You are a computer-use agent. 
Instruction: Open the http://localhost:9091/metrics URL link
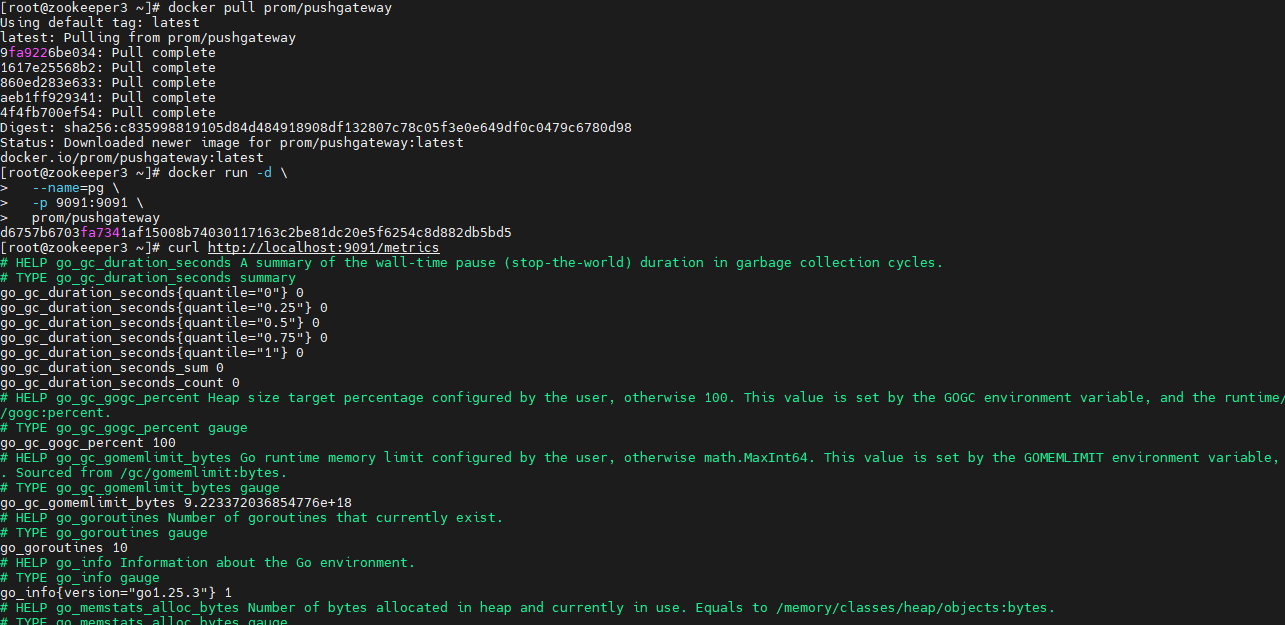pos(323,248)
